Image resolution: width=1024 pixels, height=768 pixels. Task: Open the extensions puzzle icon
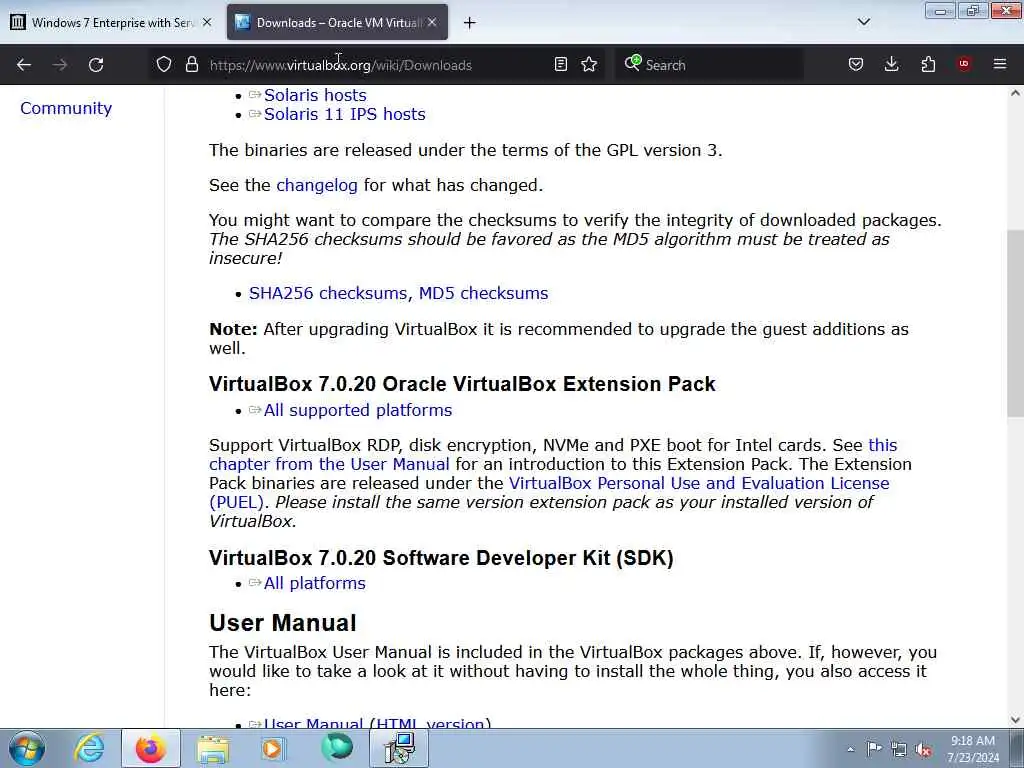click(928, 65)
